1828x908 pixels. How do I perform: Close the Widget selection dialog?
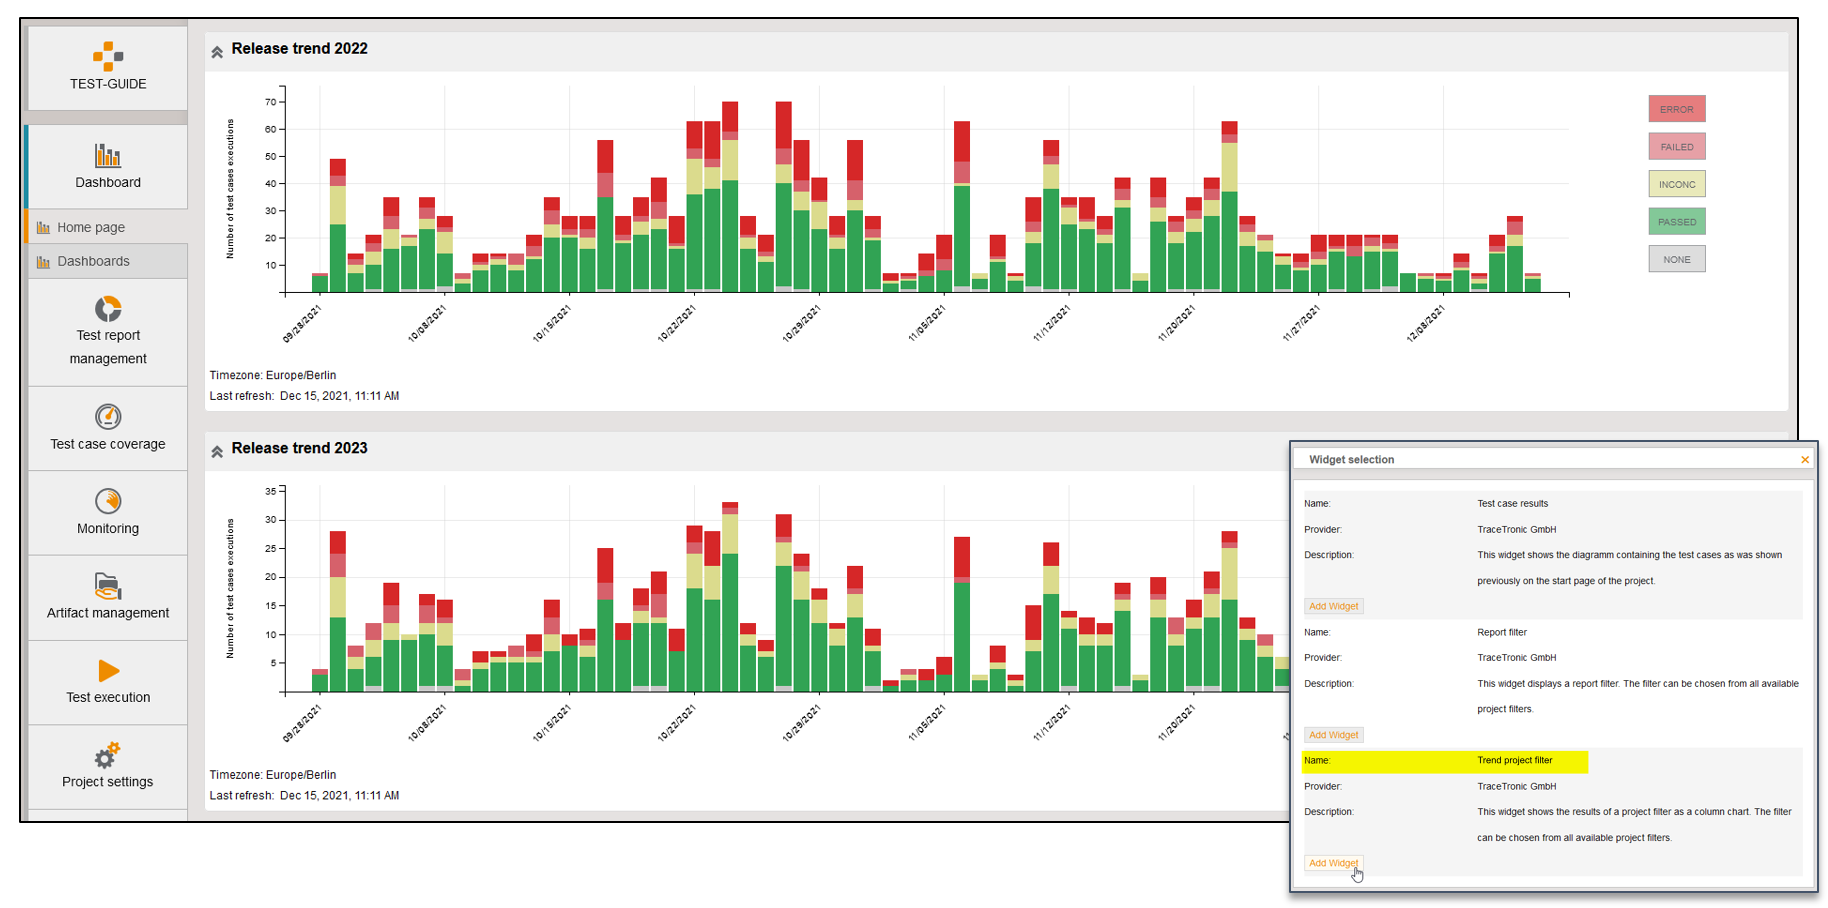click(1804, 460)
